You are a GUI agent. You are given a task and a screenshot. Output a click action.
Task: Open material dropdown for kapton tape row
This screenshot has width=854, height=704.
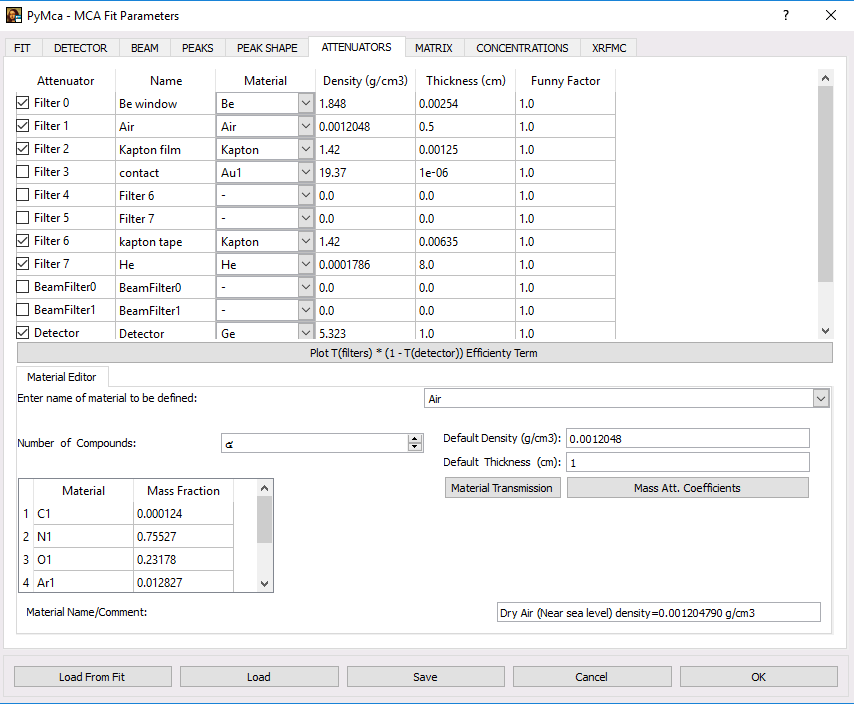coord(306,241)
